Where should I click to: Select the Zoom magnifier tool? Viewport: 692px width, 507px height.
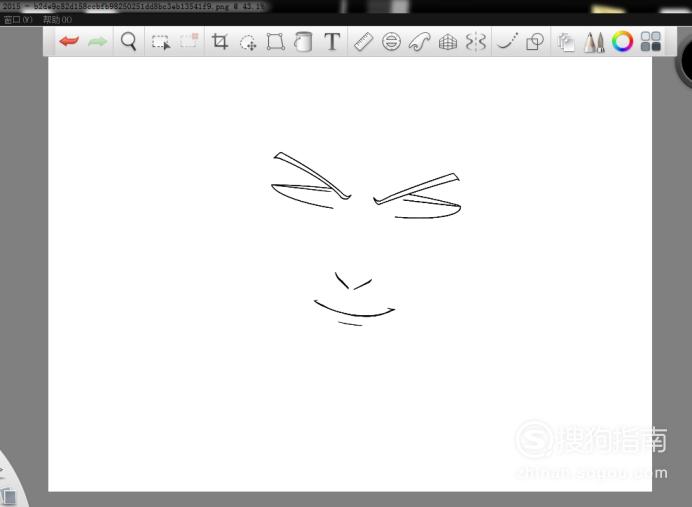(128, 41)
